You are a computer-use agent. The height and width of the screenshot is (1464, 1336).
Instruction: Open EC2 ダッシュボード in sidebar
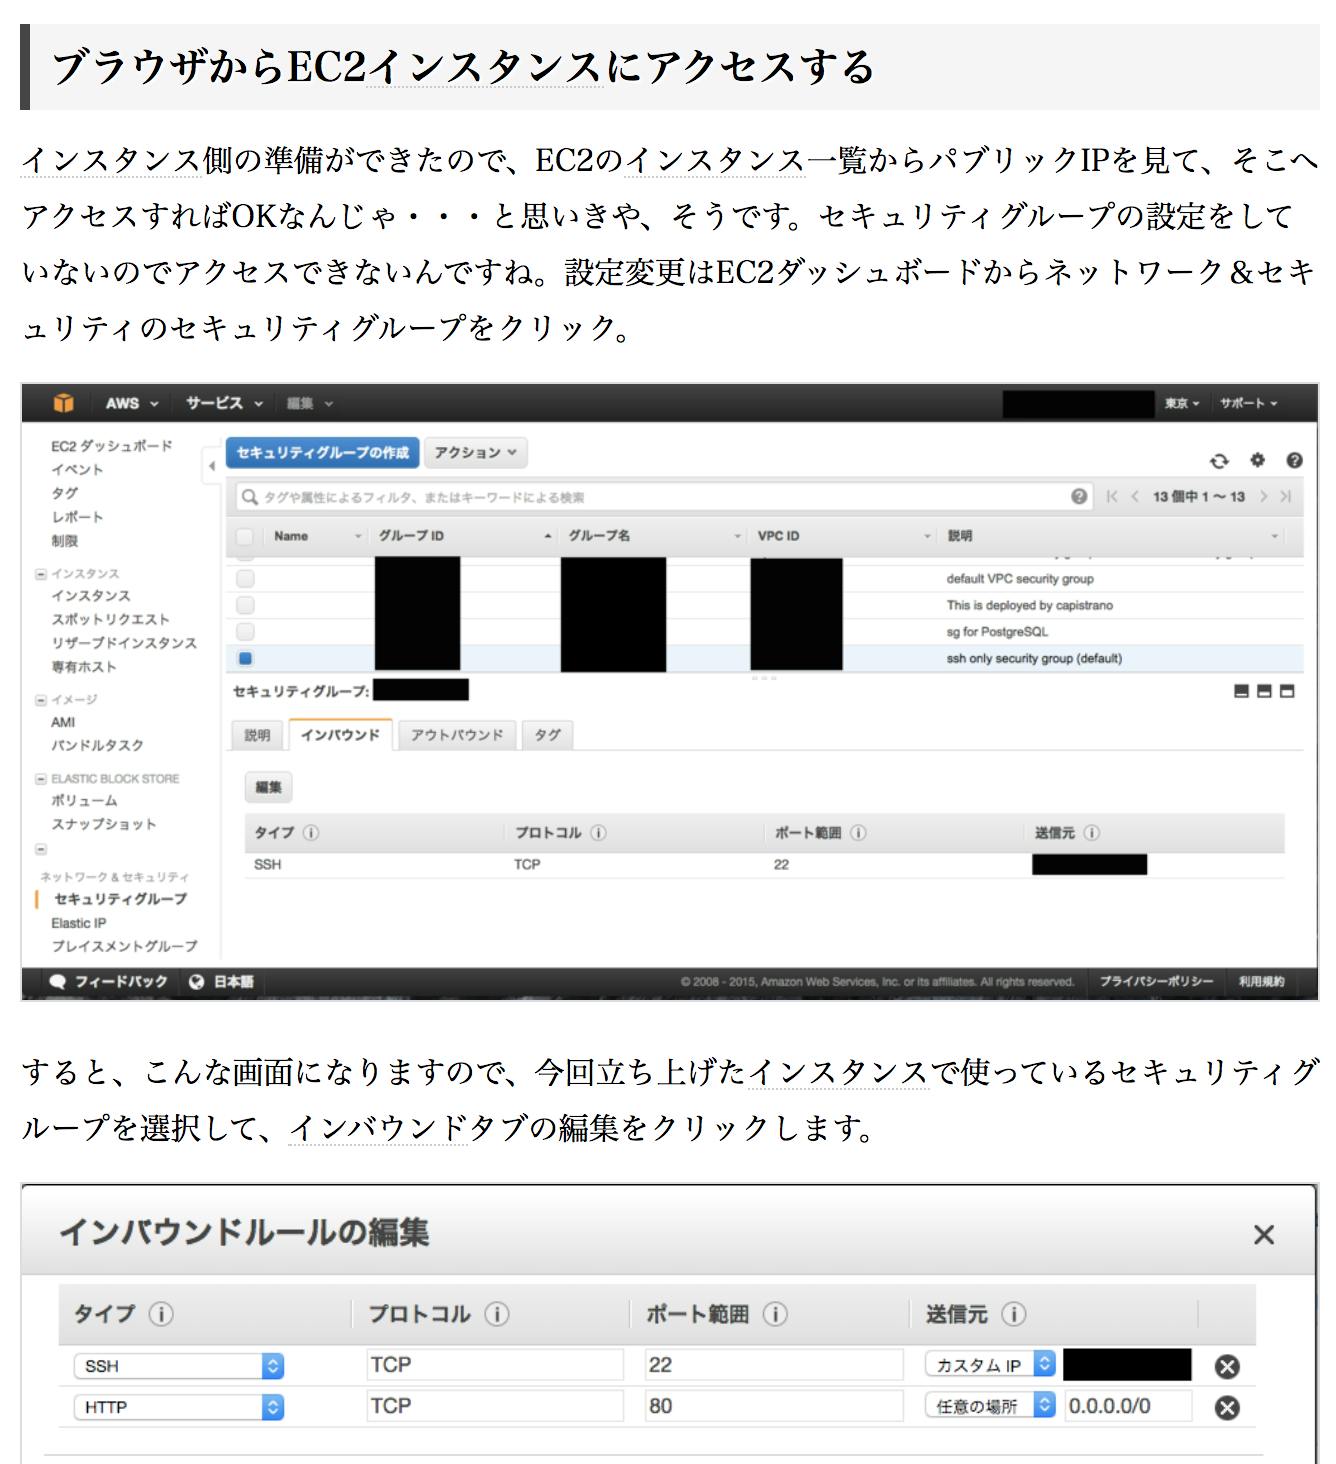(112, 446)
